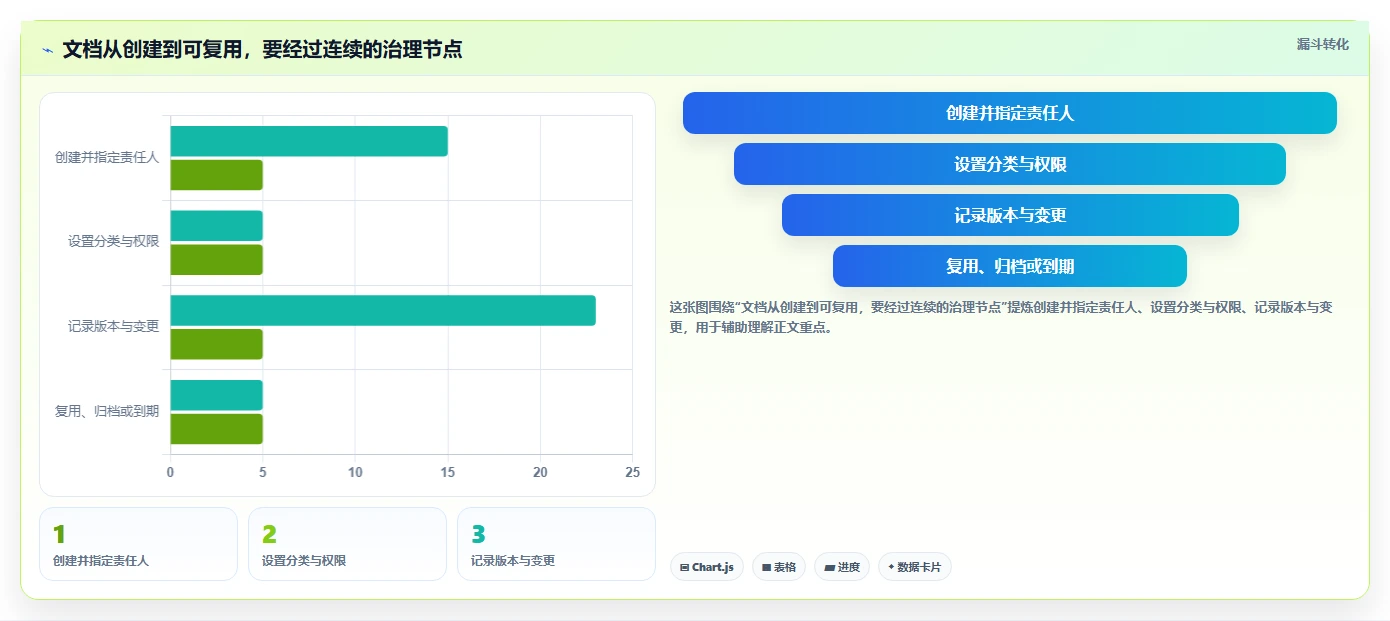This screenshot has width=1390, height=621.
Task: Click the Chart.js chip
Action: [x=707, y=567]
